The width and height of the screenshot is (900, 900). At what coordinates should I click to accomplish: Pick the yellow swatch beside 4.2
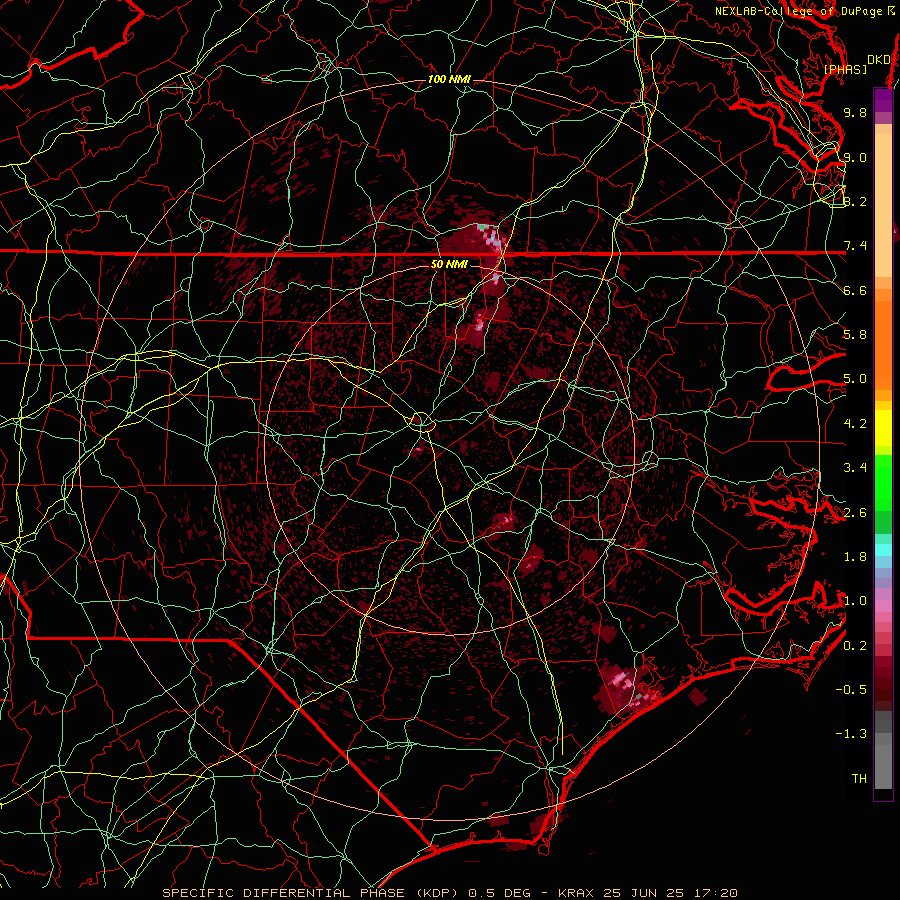point(883,428)
